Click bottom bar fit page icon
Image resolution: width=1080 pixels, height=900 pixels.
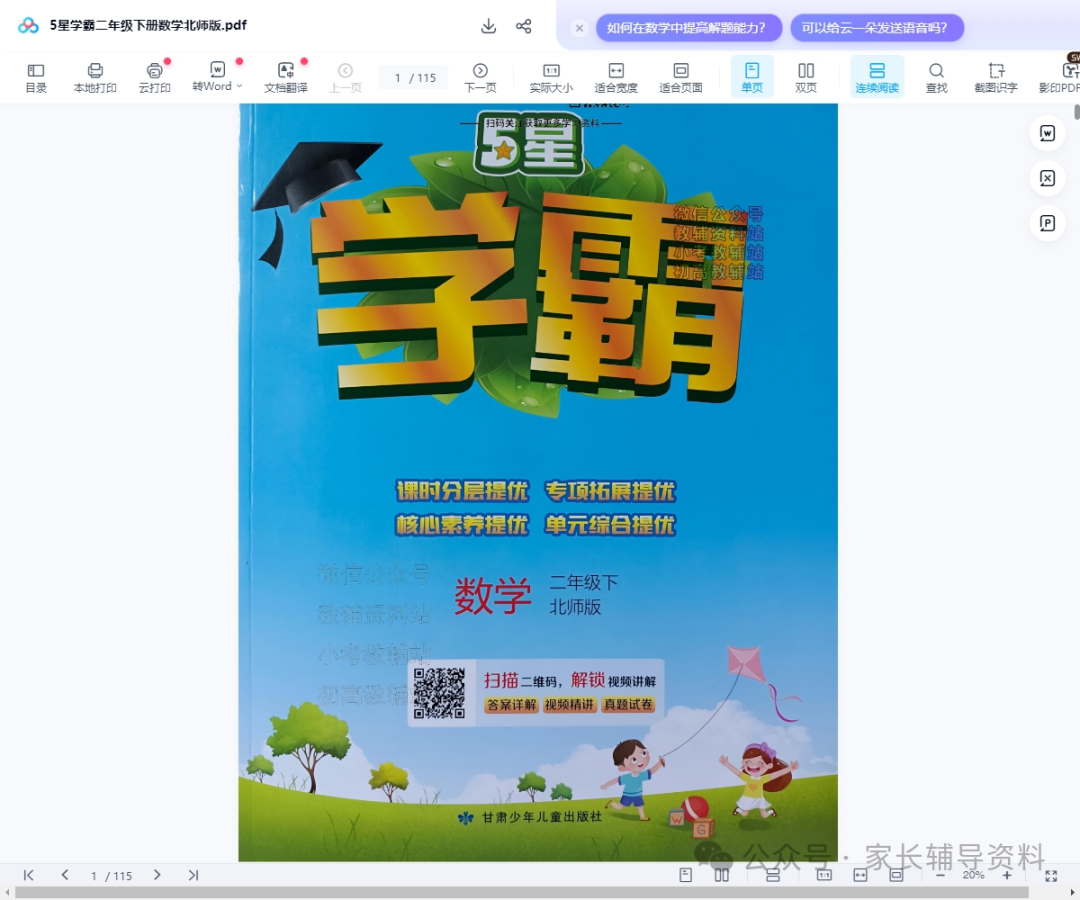coord(896,875)
